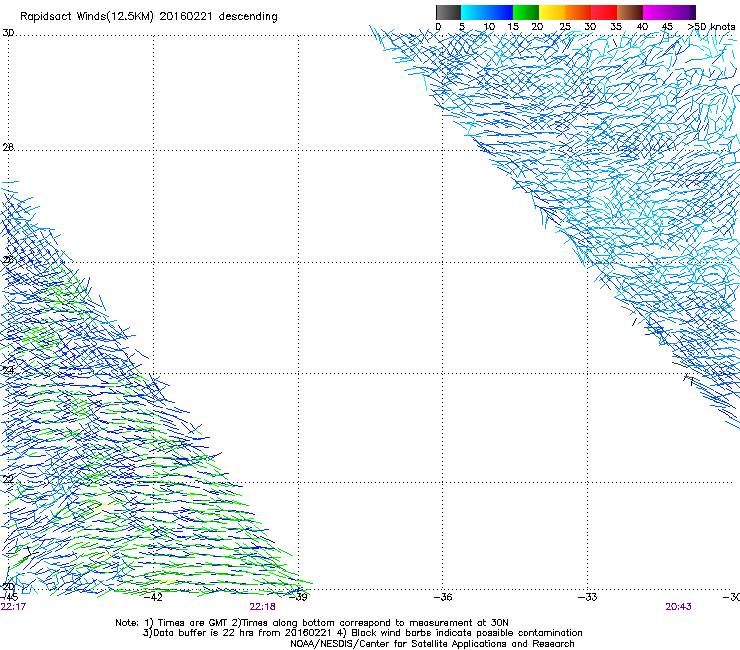
Task: Click the latitude label '28'
Action: pyautogui.click(x=8, y=147)
